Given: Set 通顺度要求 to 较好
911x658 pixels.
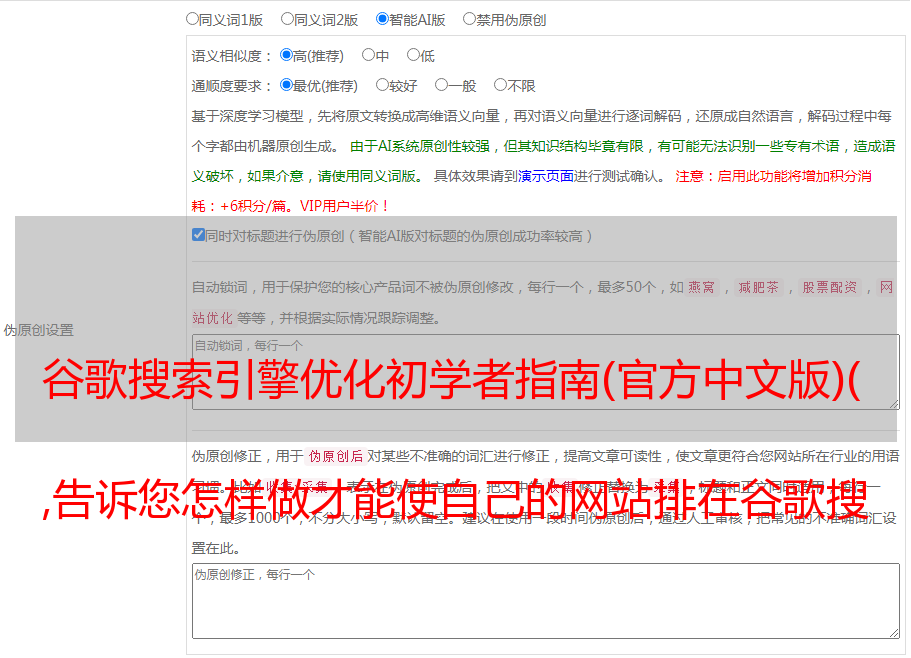Looking at the screenshot, I should click(382, 85).
